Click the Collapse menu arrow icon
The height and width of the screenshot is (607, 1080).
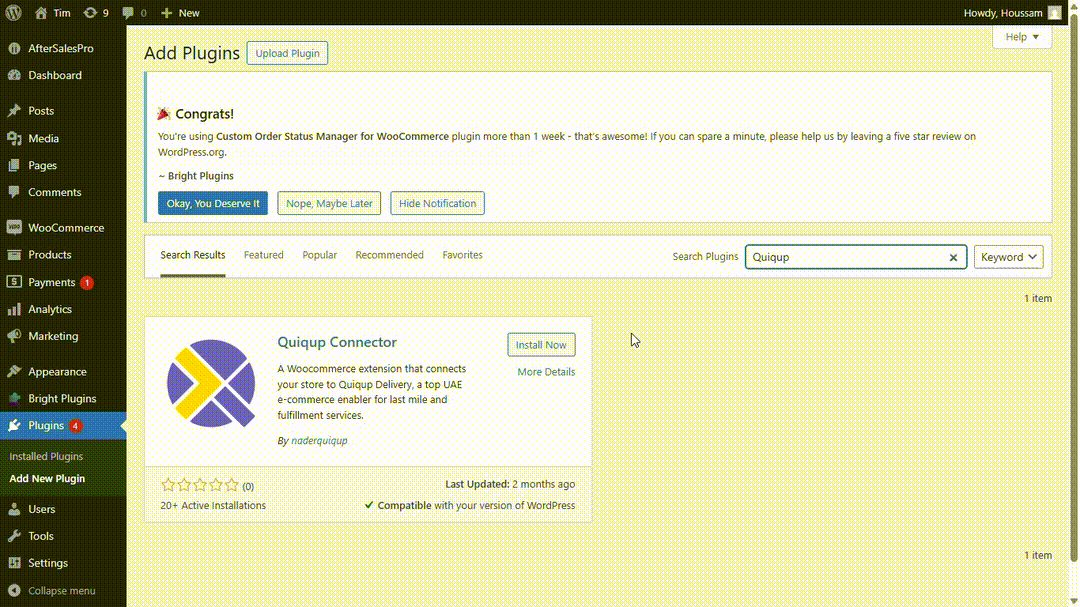14,590
